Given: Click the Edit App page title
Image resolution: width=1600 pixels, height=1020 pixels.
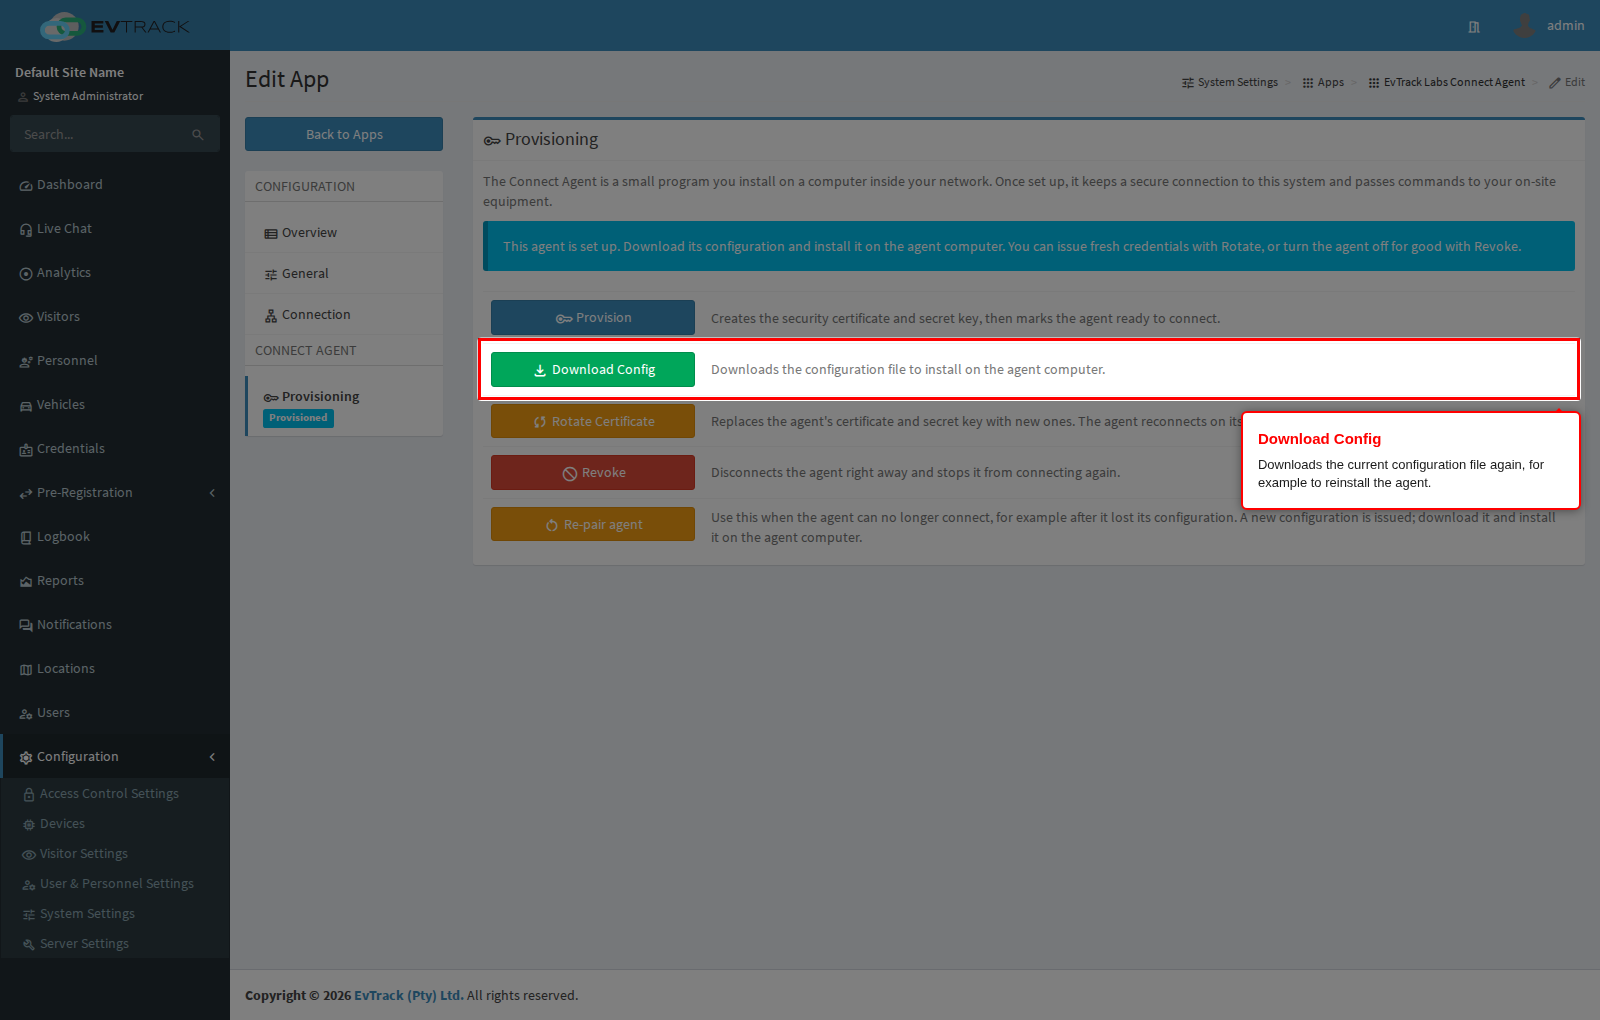Looking at the screenshot, I should coord(287,80).
